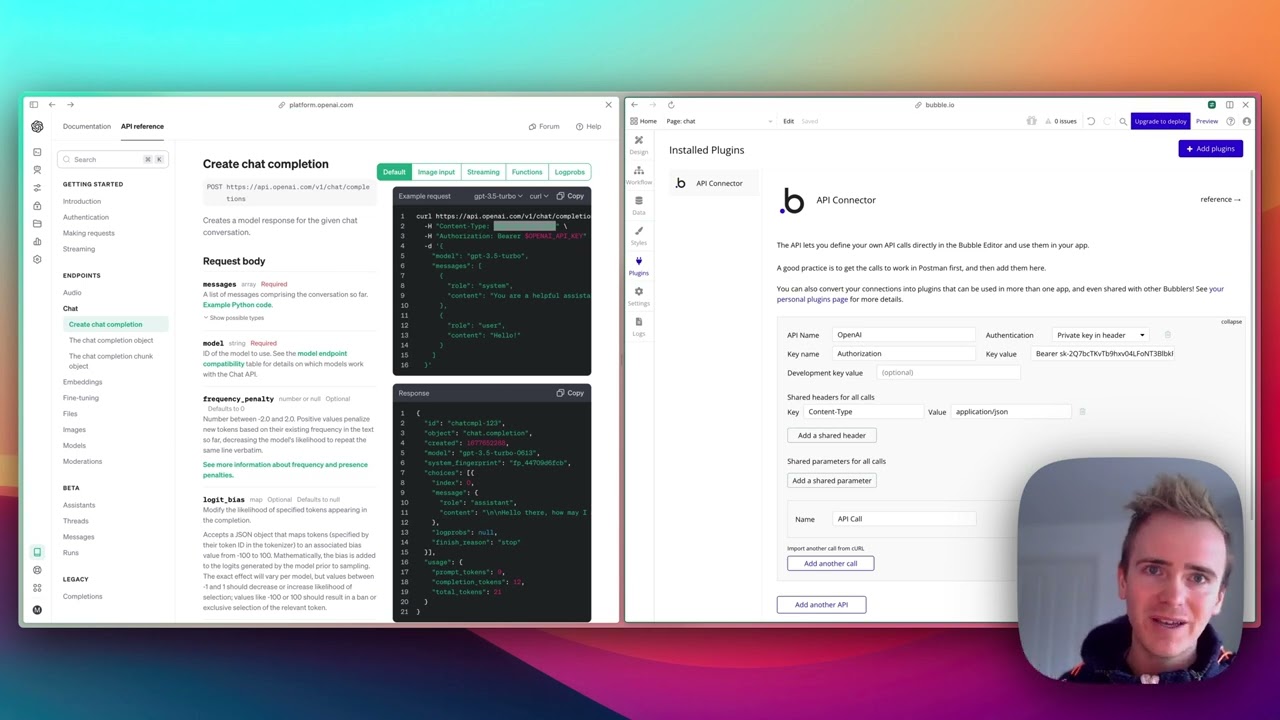This screenshot has height=720, width=1280.
Task: Open the Bubble account avatar icon
Action: (1246, 121)
